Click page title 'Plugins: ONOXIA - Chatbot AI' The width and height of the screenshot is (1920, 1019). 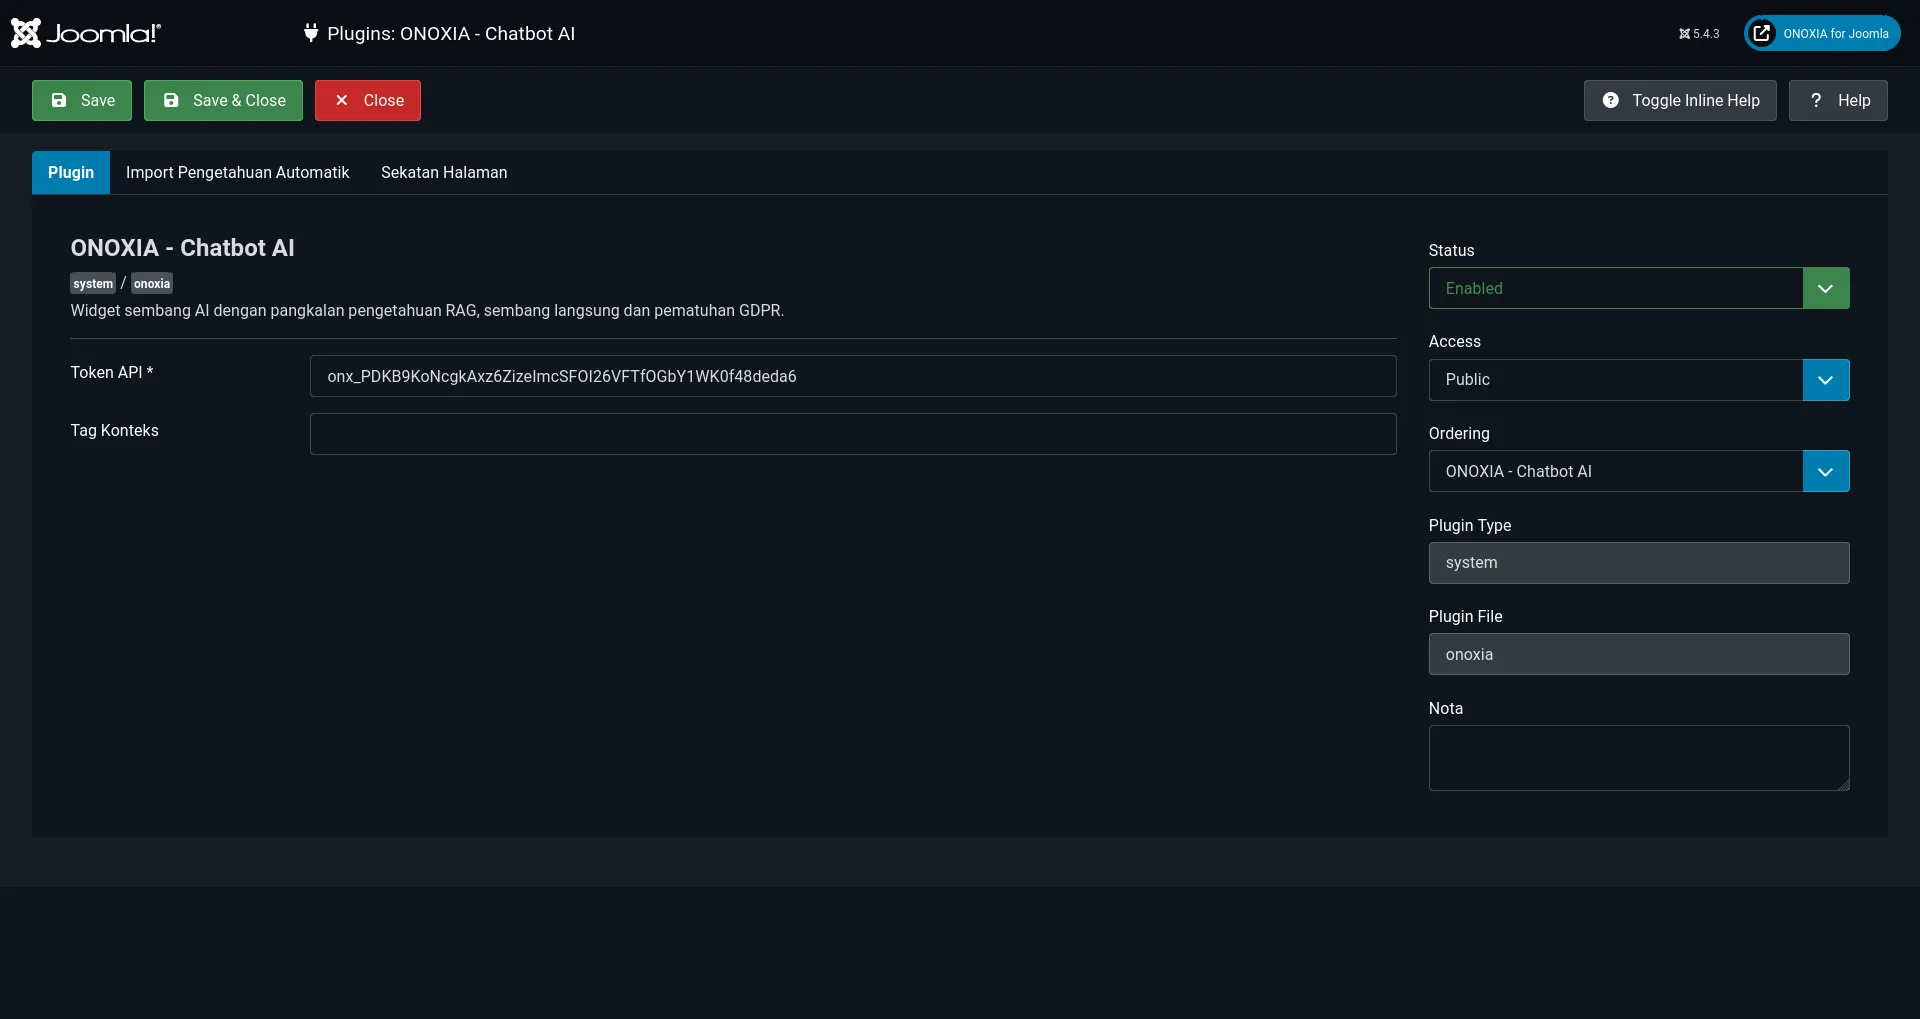tap(451, 33)
